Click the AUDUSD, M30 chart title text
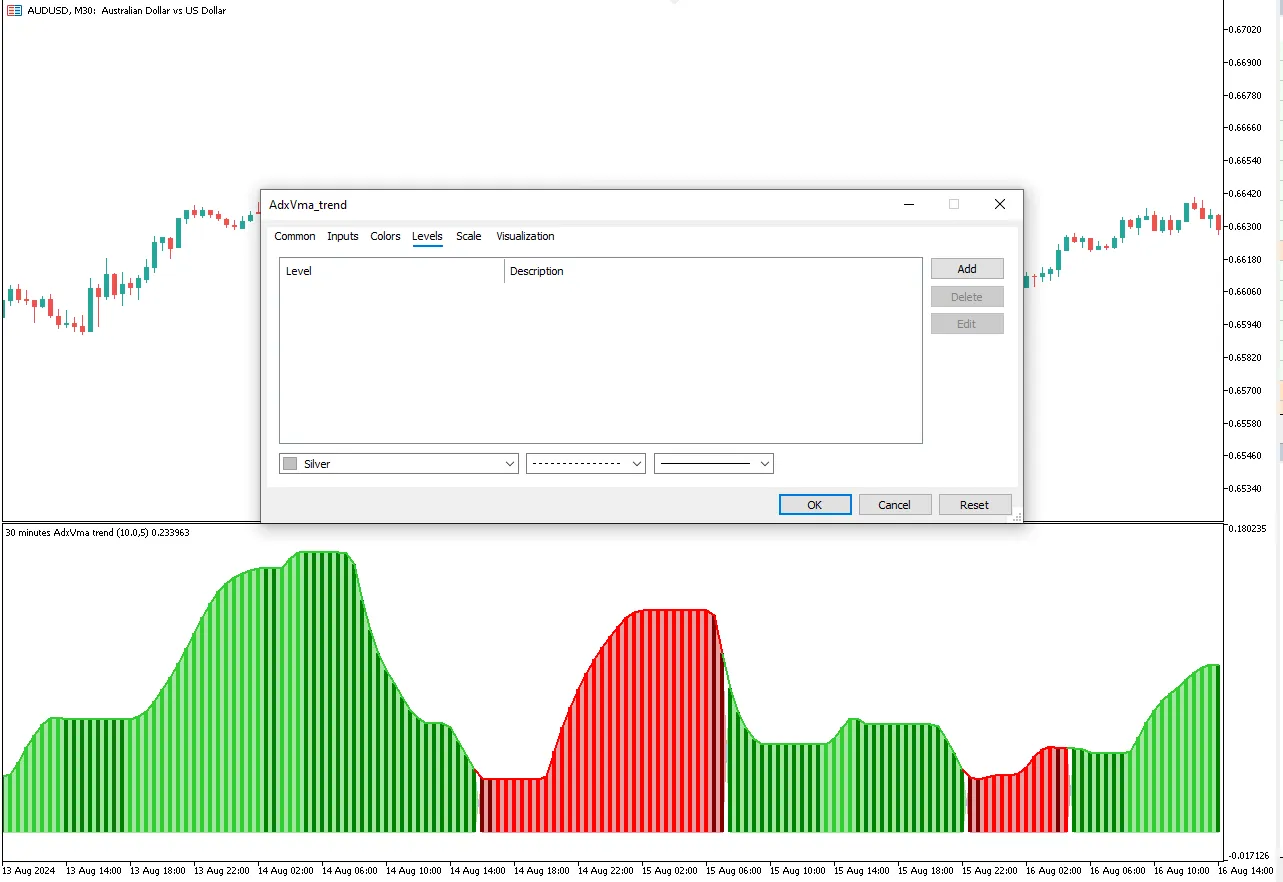 click(x=127, y=11)
